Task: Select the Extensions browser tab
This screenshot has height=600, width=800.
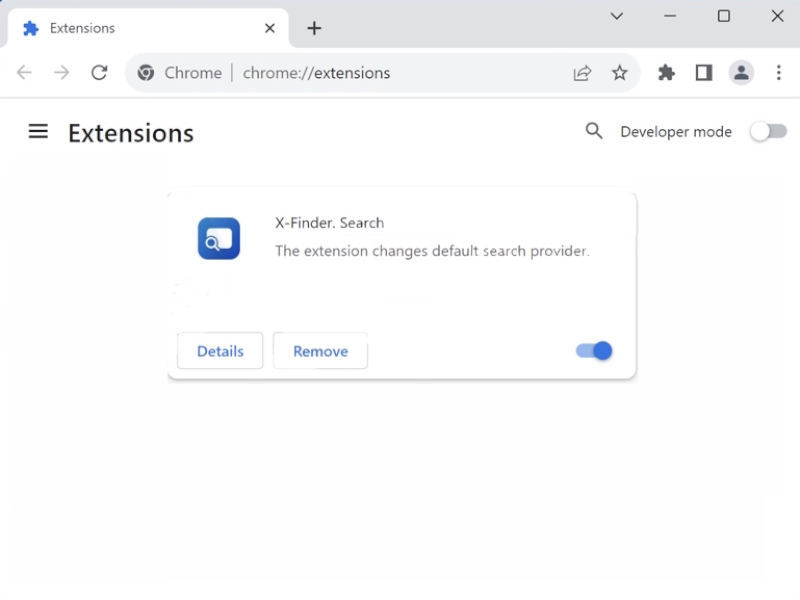Action: pyautogui.click(x=140, y=28)
